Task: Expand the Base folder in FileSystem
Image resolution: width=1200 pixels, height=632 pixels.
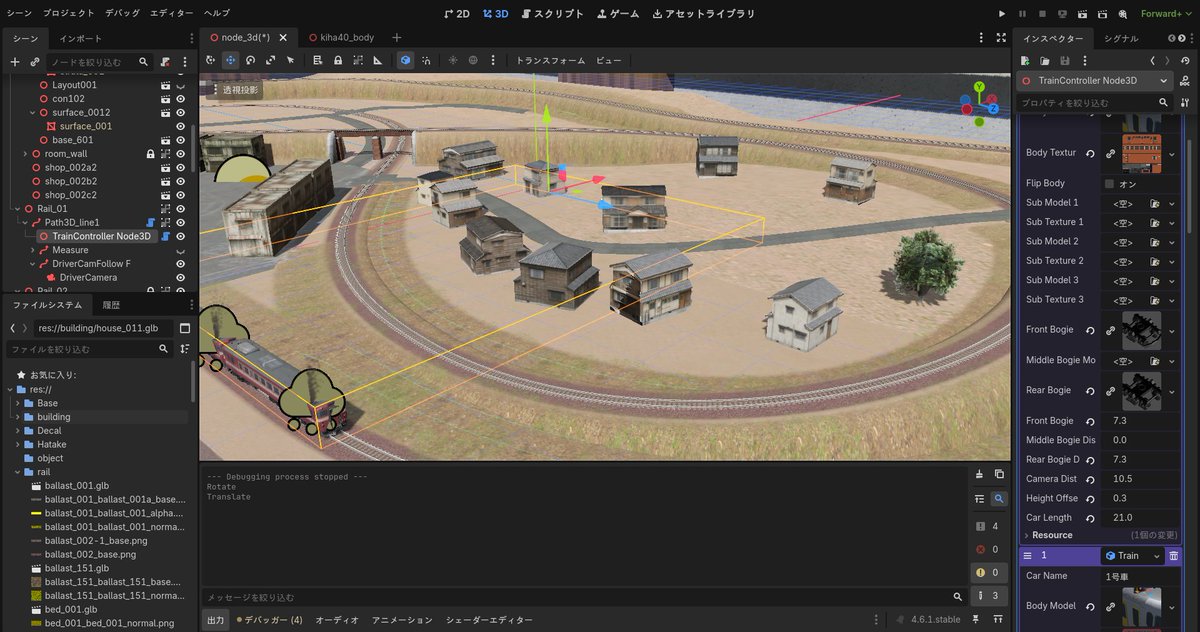Action: (17, 403)
